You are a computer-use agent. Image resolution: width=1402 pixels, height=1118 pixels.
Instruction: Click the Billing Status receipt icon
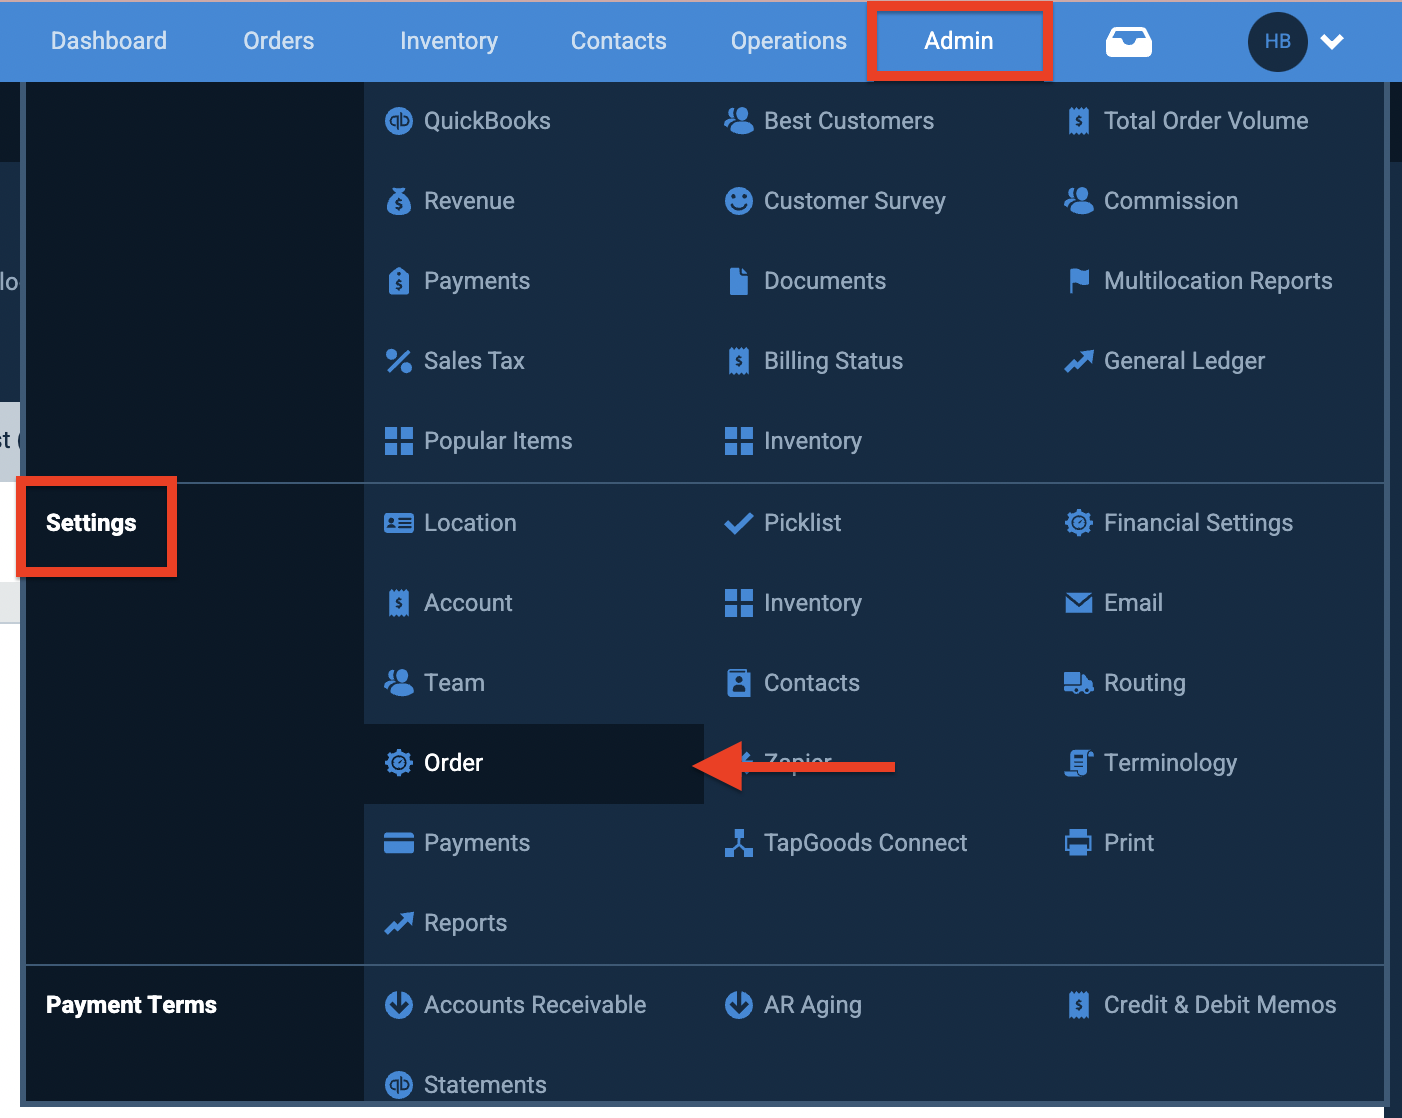tap(739, 361)
